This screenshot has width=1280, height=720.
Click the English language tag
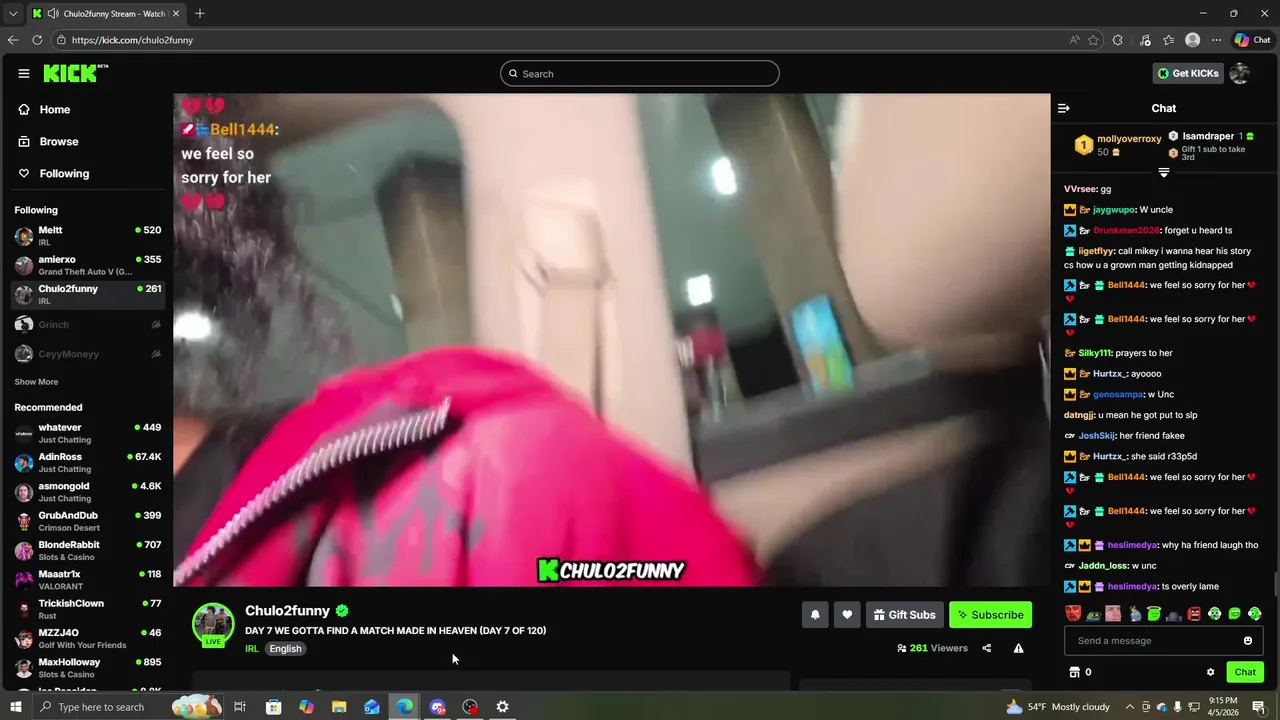coord(285,648)
